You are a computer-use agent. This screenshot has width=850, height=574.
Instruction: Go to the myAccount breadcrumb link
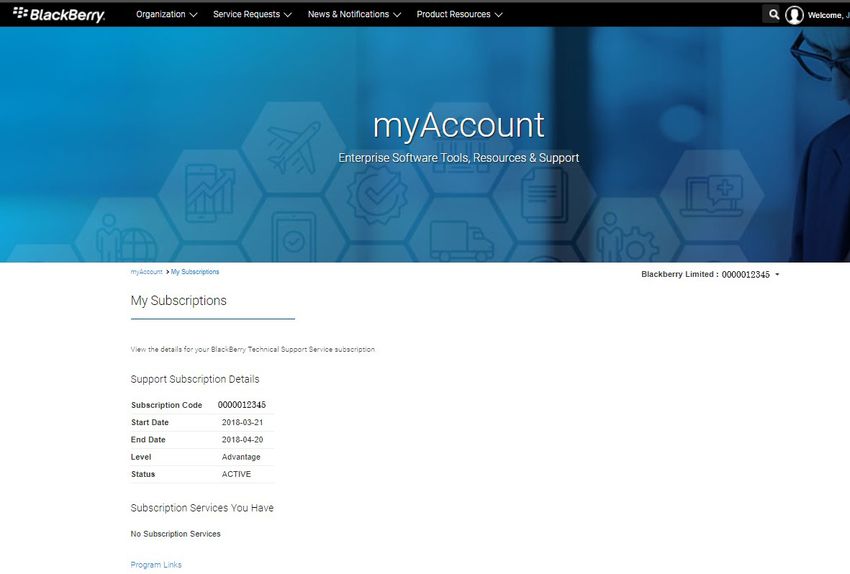click(x=146, y=272)
